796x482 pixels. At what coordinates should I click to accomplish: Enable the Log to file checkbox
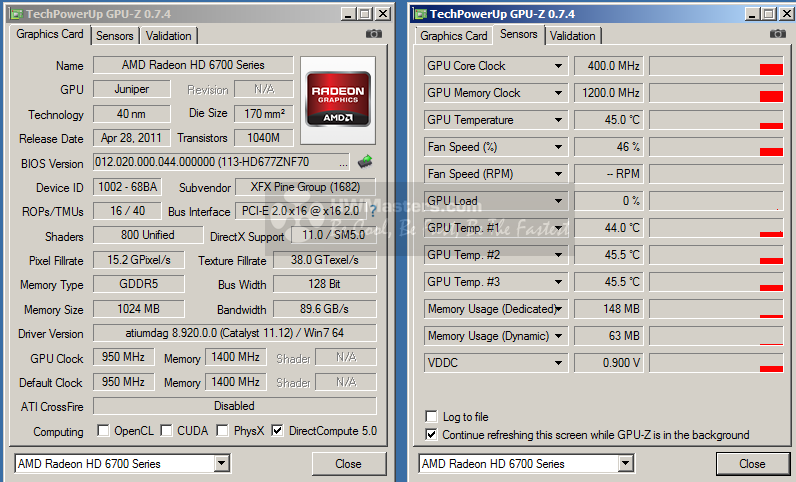tap(431, 417)
